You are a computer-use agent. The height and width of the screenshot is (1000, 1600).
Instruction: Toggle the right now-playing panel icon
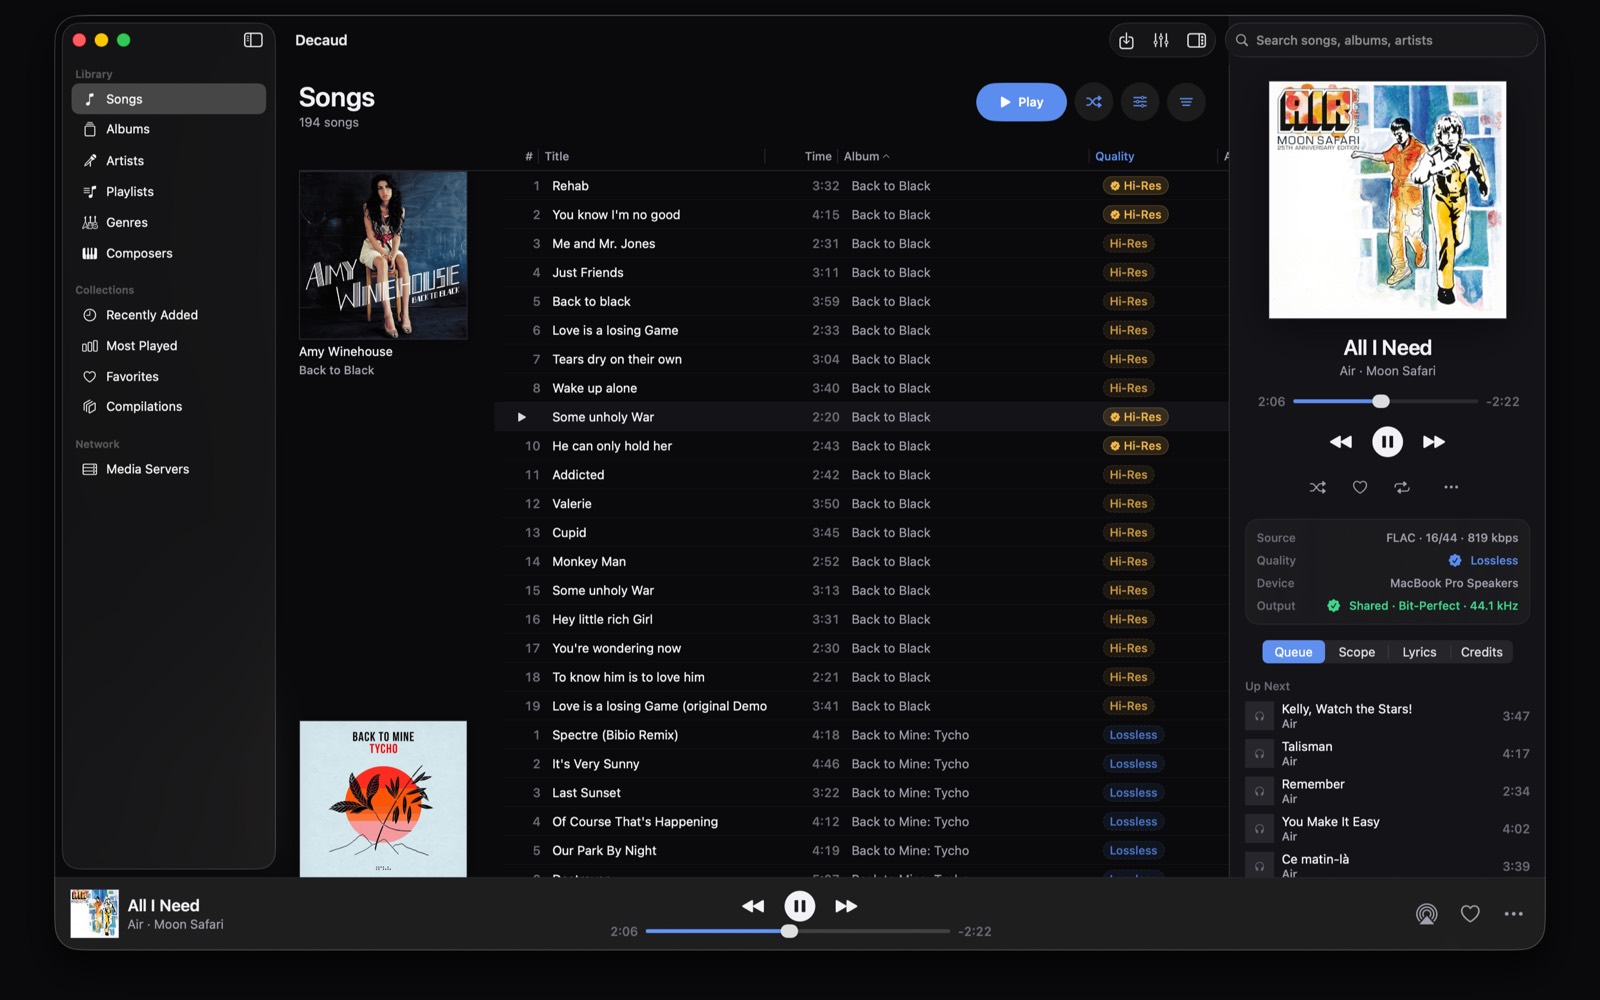point(1196,40)
